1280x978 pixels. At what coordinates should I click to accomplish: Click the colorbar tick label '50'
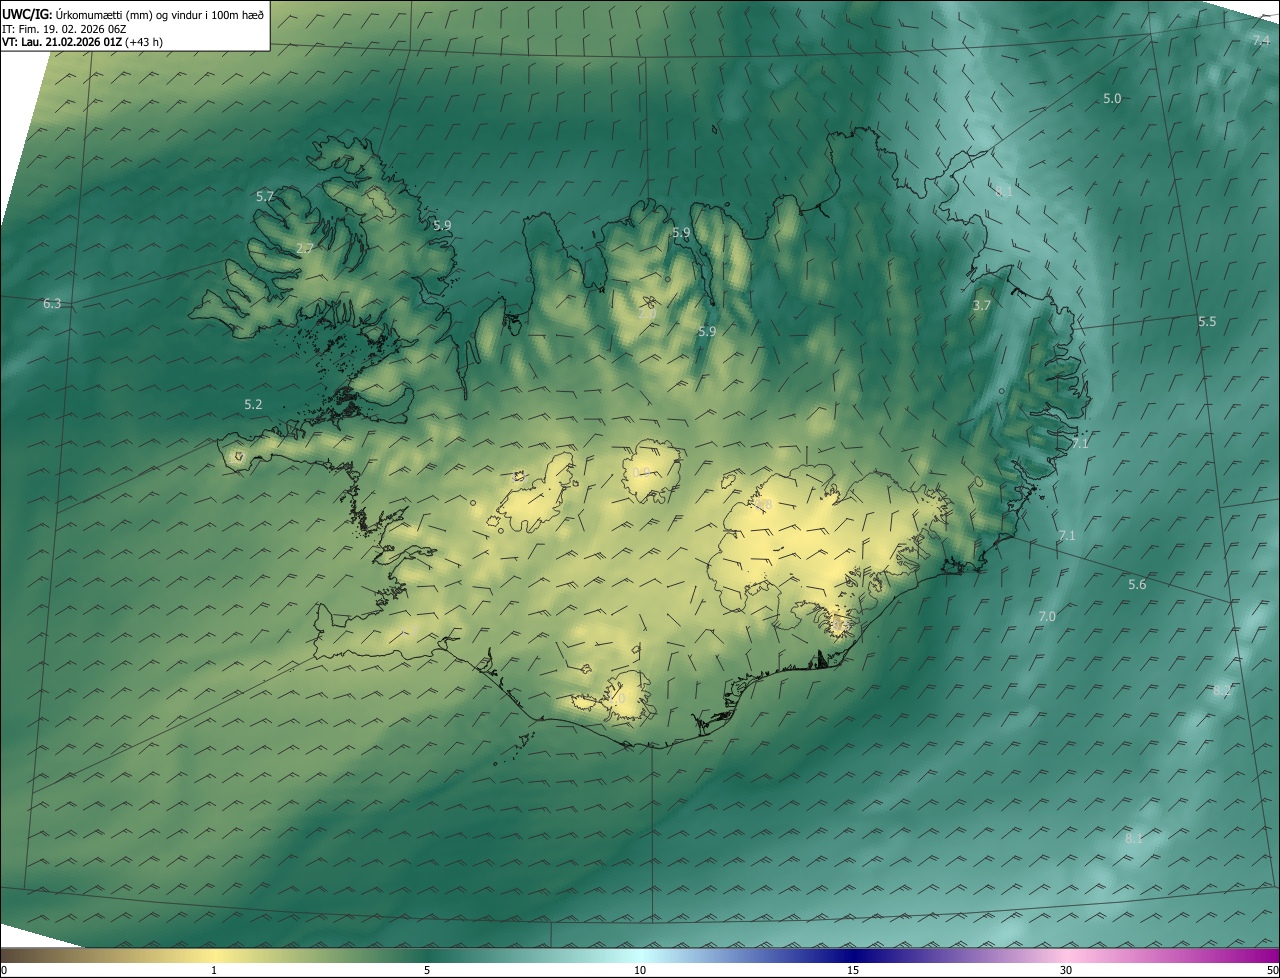tap(1272, 970)
